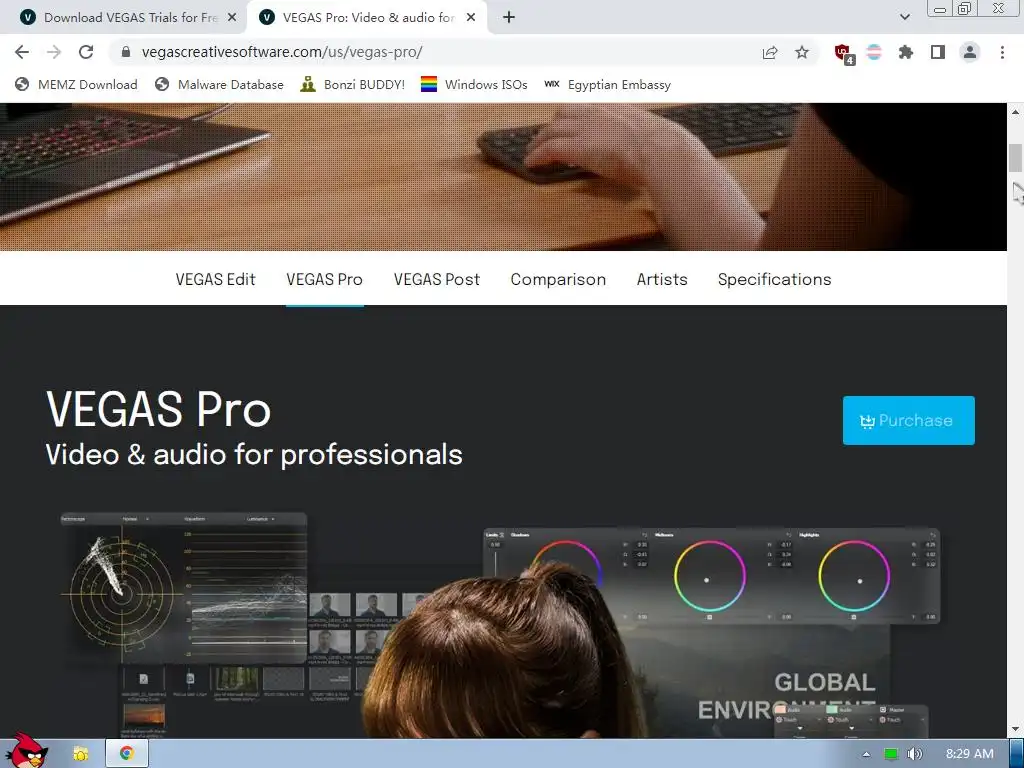Close the Download VEGAS Trials tab
Screen dimensions: 1024x768
tap(232, 18)
